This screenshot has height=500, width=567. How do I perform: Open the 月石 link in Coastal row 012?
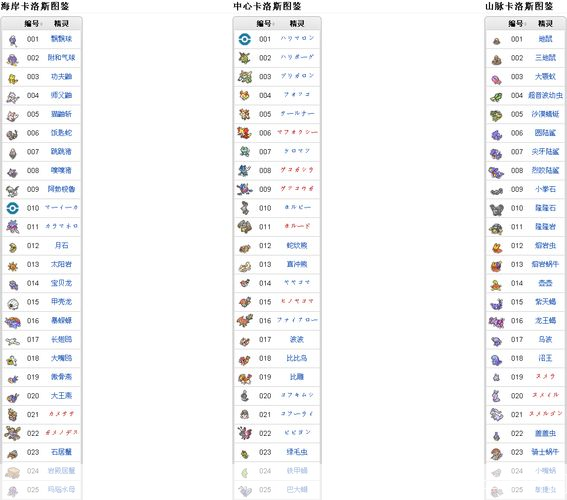coord(61,245)
